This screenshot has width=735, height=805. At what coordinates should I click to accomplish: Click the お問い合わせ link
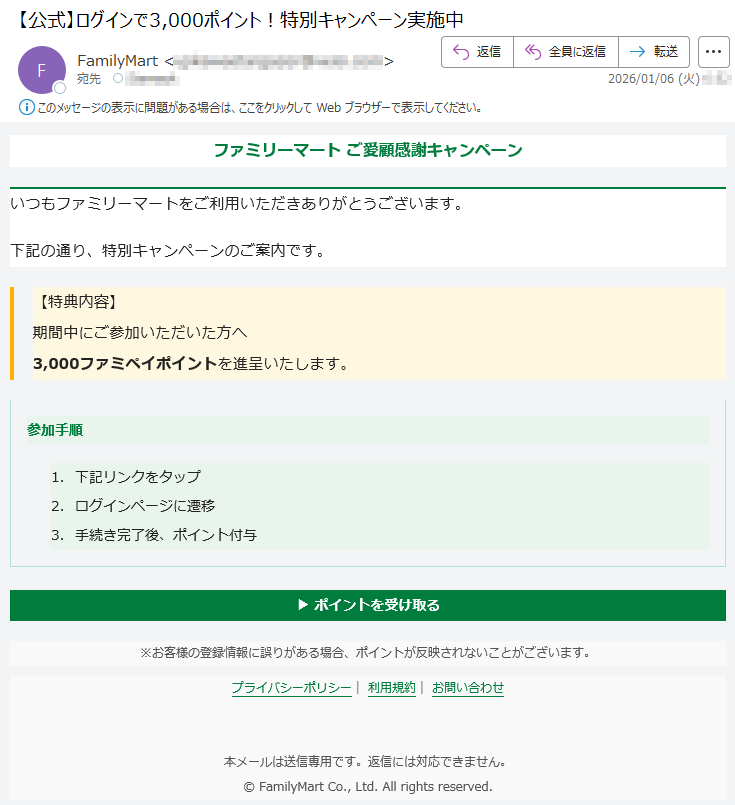click(467, 688)
